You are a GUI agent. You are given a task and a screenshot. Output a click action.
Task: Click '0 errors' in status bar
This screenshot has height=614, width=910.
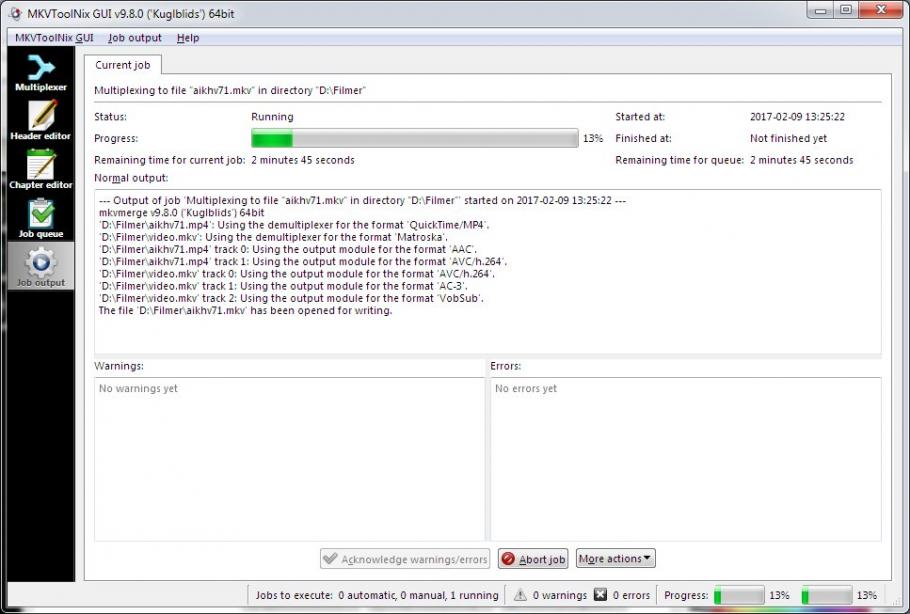click(x=631, y=595)
